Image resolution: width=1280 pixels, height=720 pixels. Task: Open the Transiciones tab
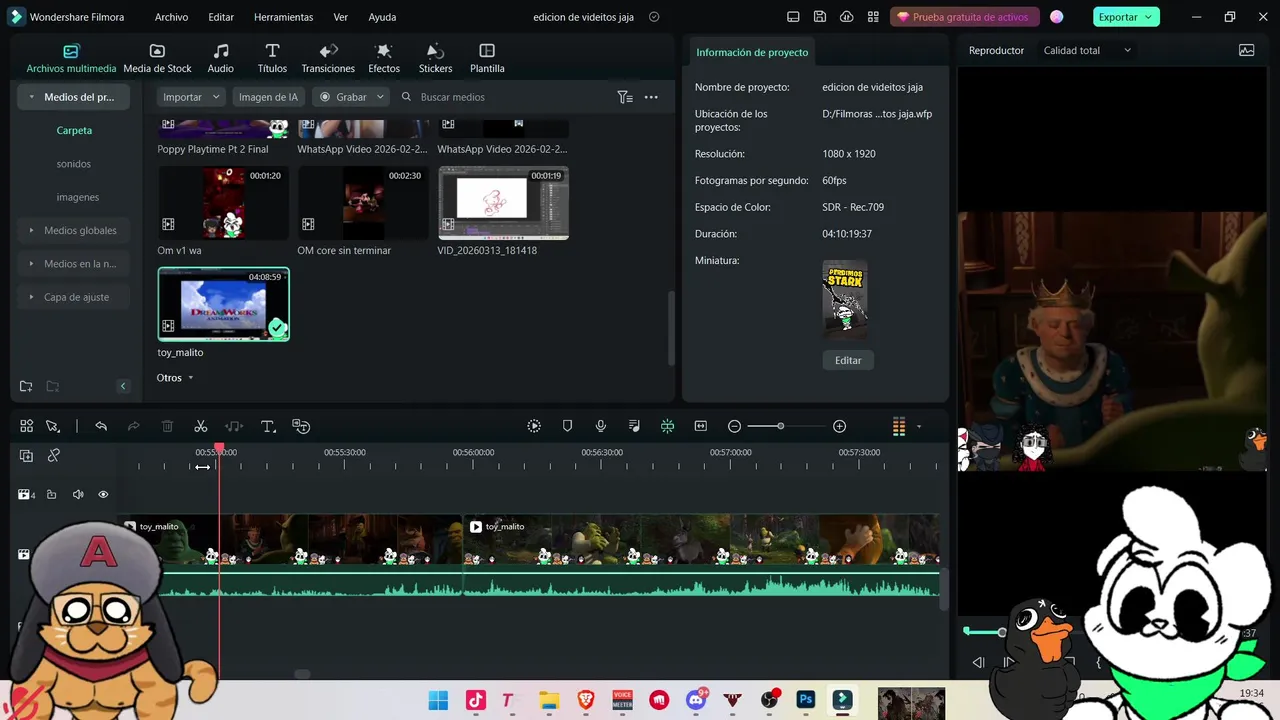tap(328, 59)
